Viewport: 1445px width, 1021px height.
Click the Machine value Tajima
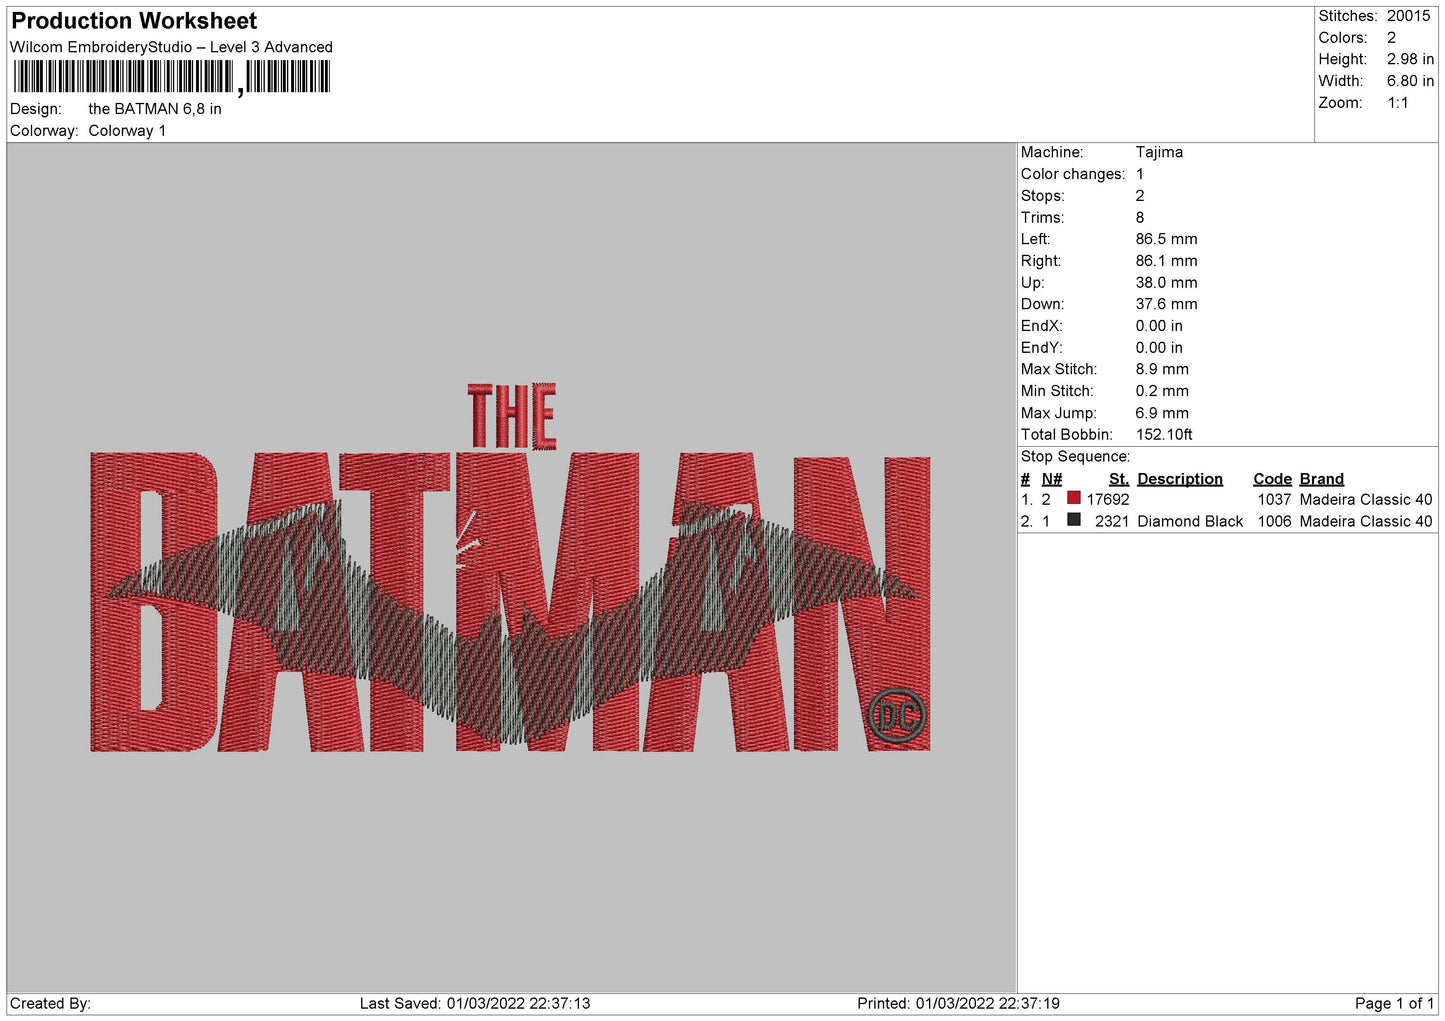coord(1159,152)
